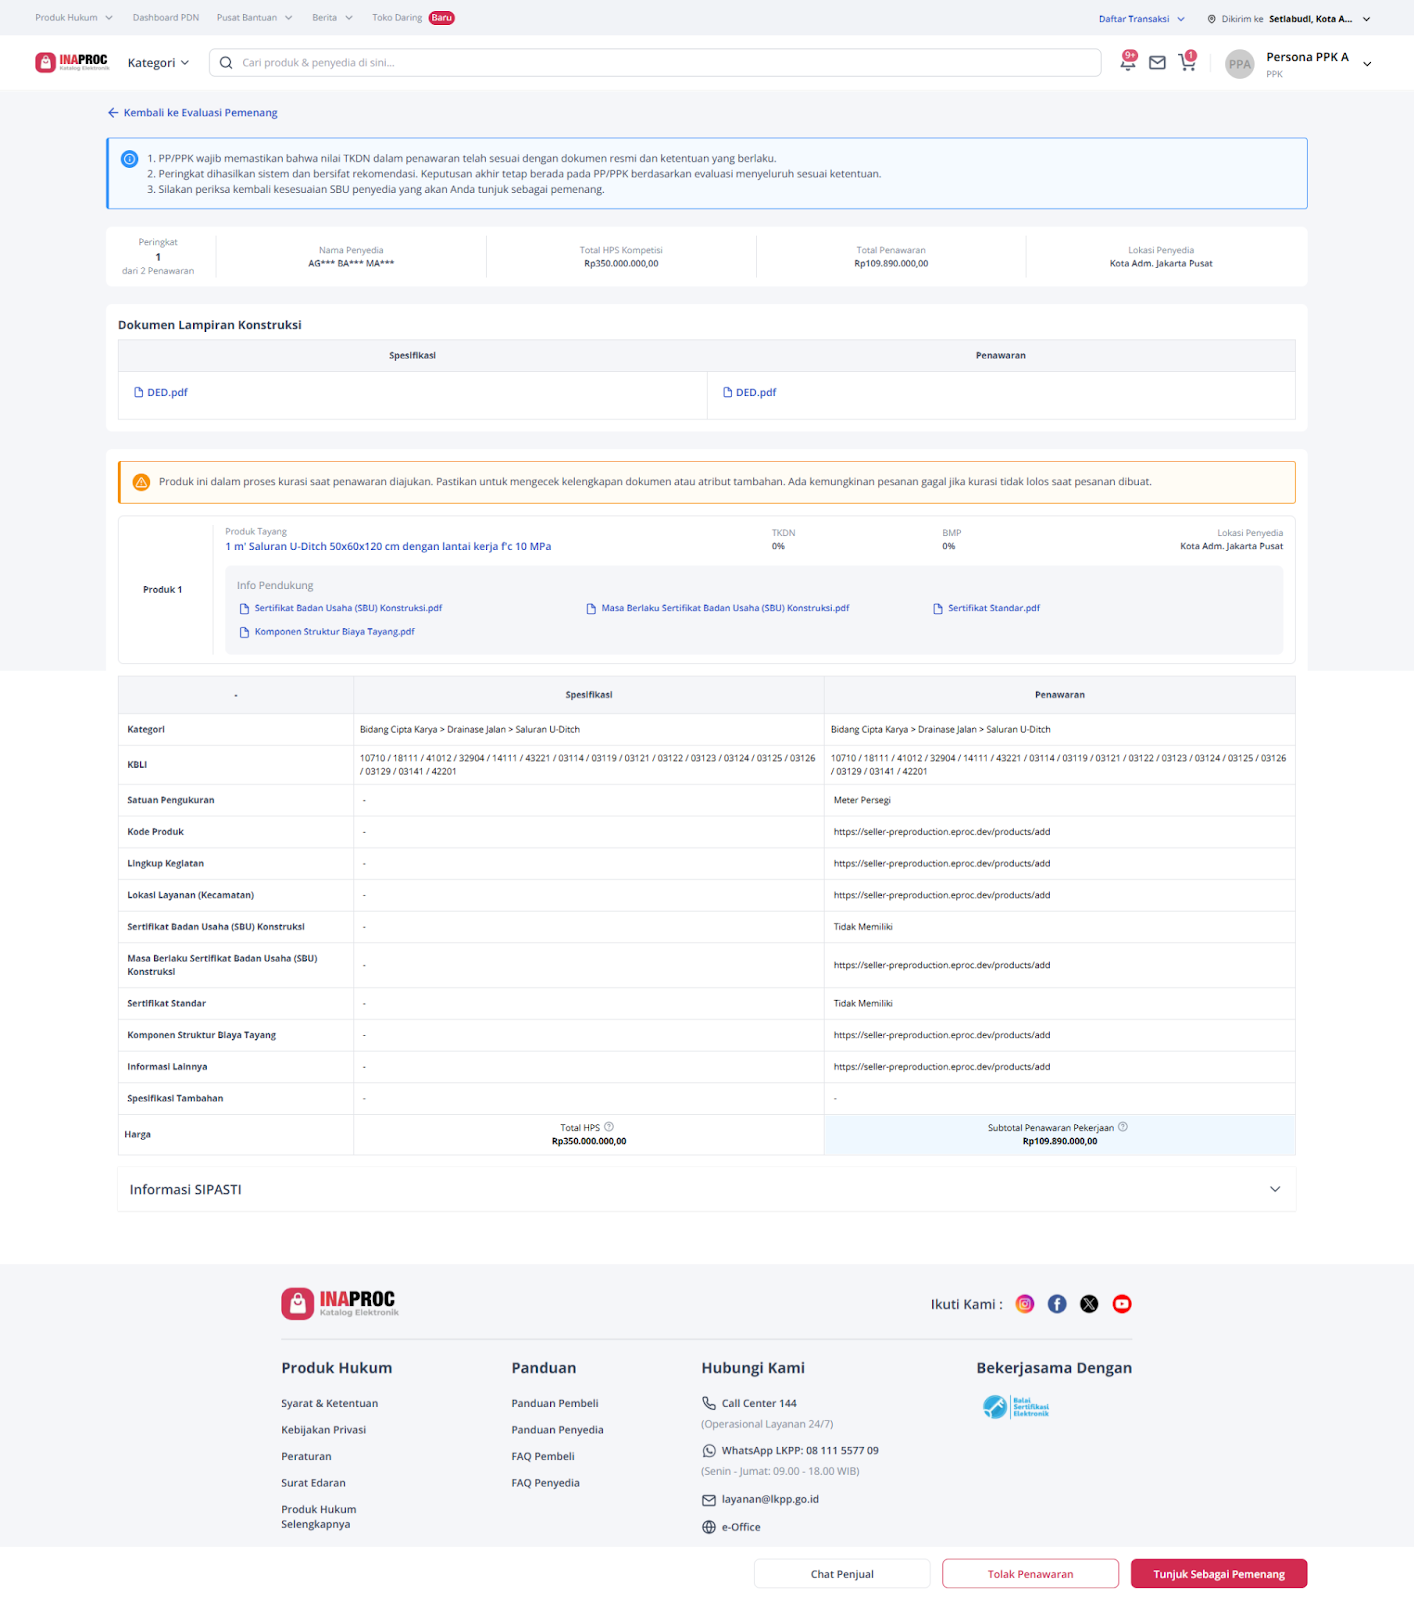Open DED.pdf under Penawaran column
Image resolution: width=1414 pixels, height=1600 pixels.
(x=750, y=393)
